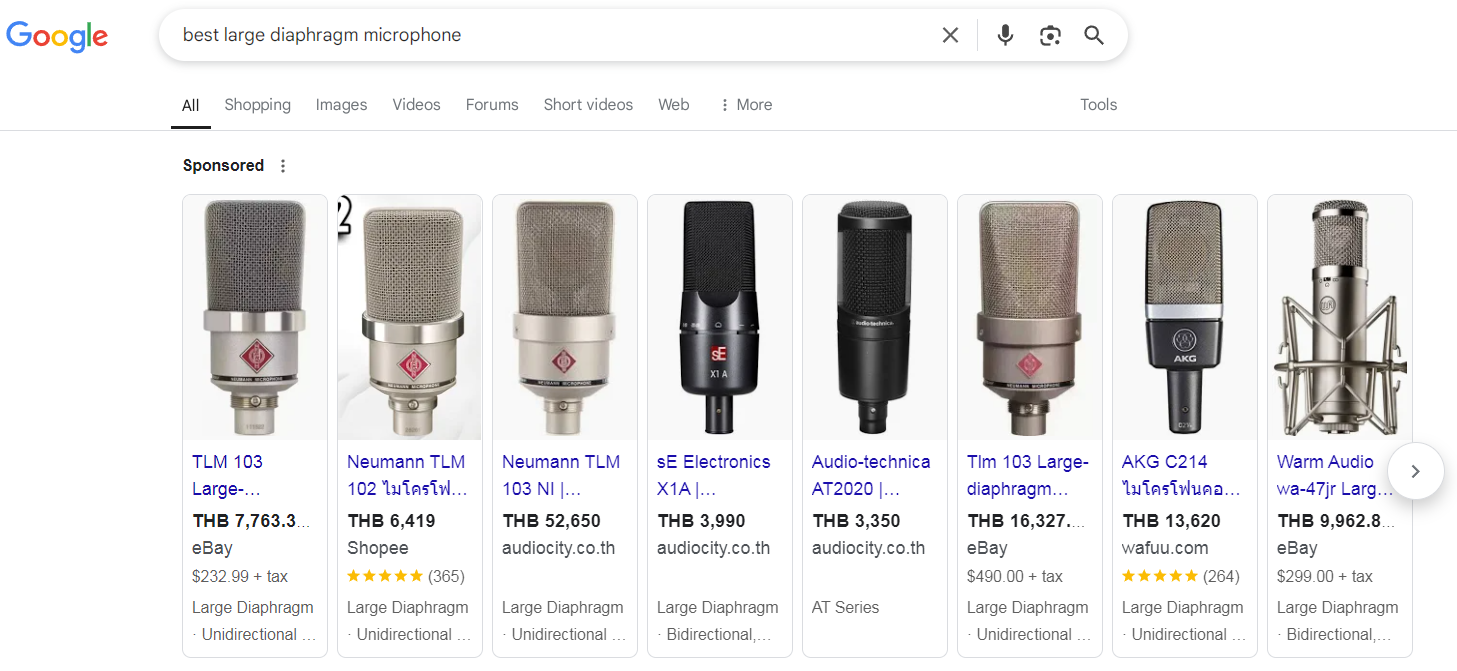Click the $232.99 + tax text

point(240,576)
